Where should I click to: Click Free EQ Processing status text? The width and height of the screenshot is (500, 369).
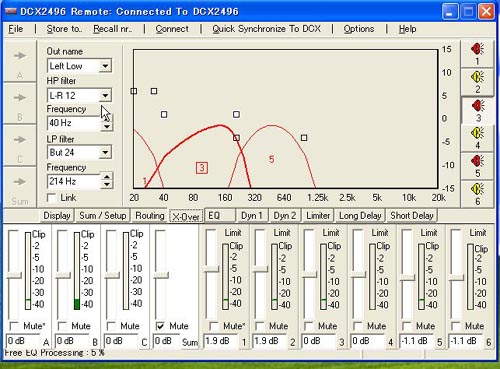tap(55, 353)
